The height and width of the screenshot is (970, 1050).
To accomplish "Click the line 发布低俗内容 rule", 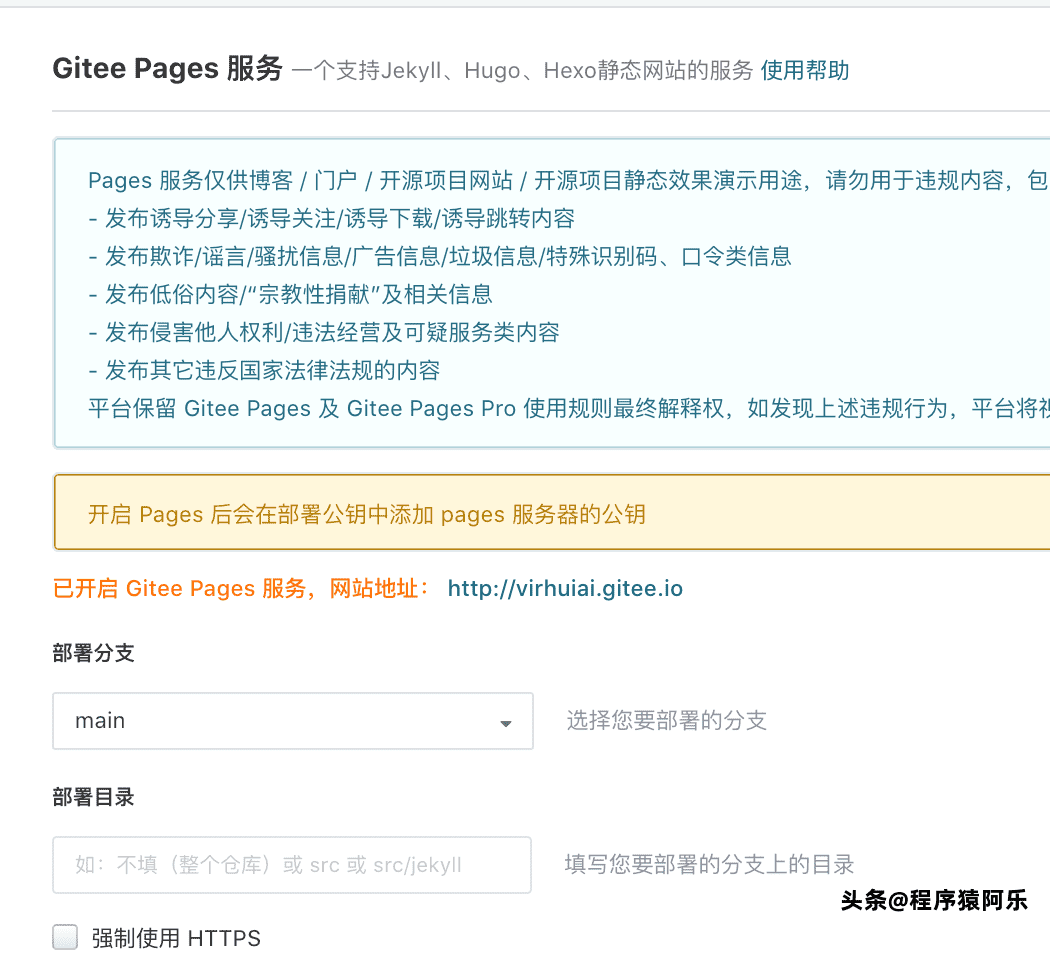I will 290,295.
